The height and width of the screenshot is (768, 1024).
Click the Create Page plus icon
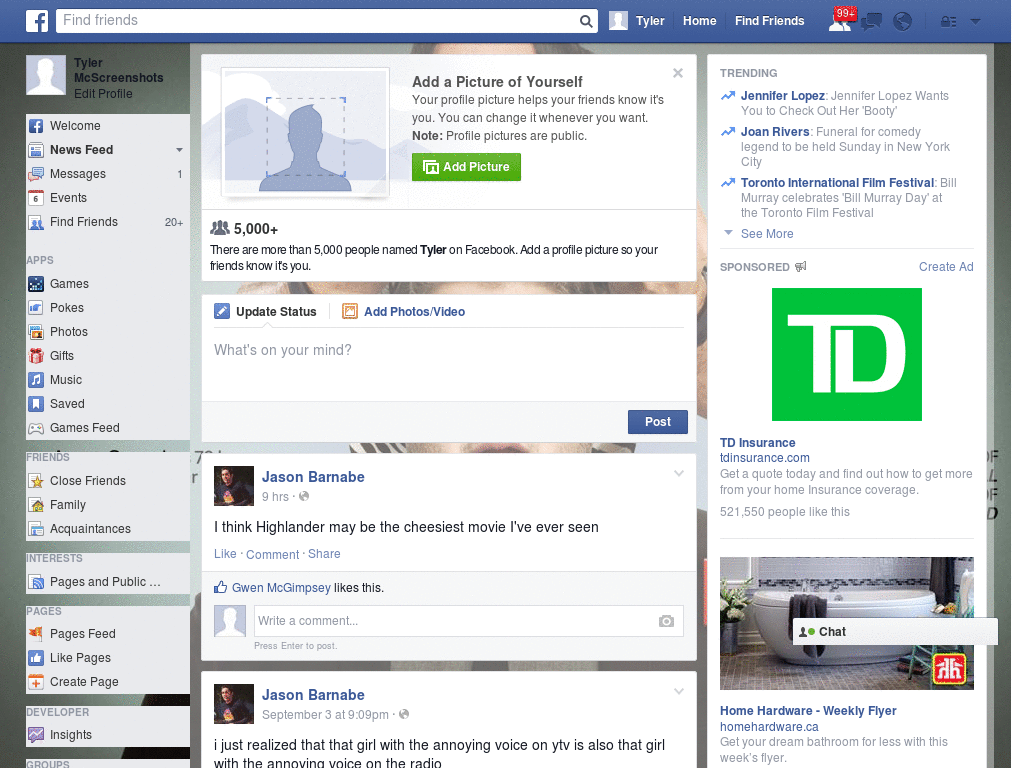(x=36, y=682)
